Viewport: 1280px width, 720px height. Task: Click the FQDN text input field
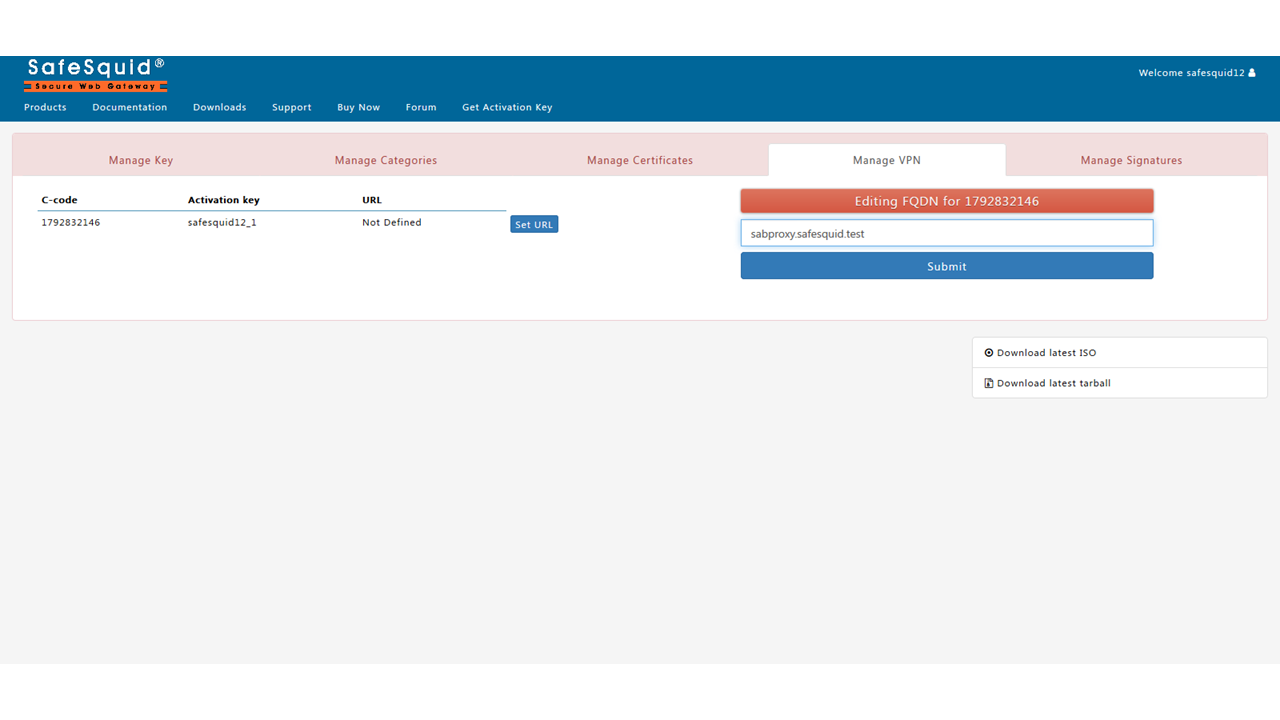pyautogui.click(x=946, y=233)
